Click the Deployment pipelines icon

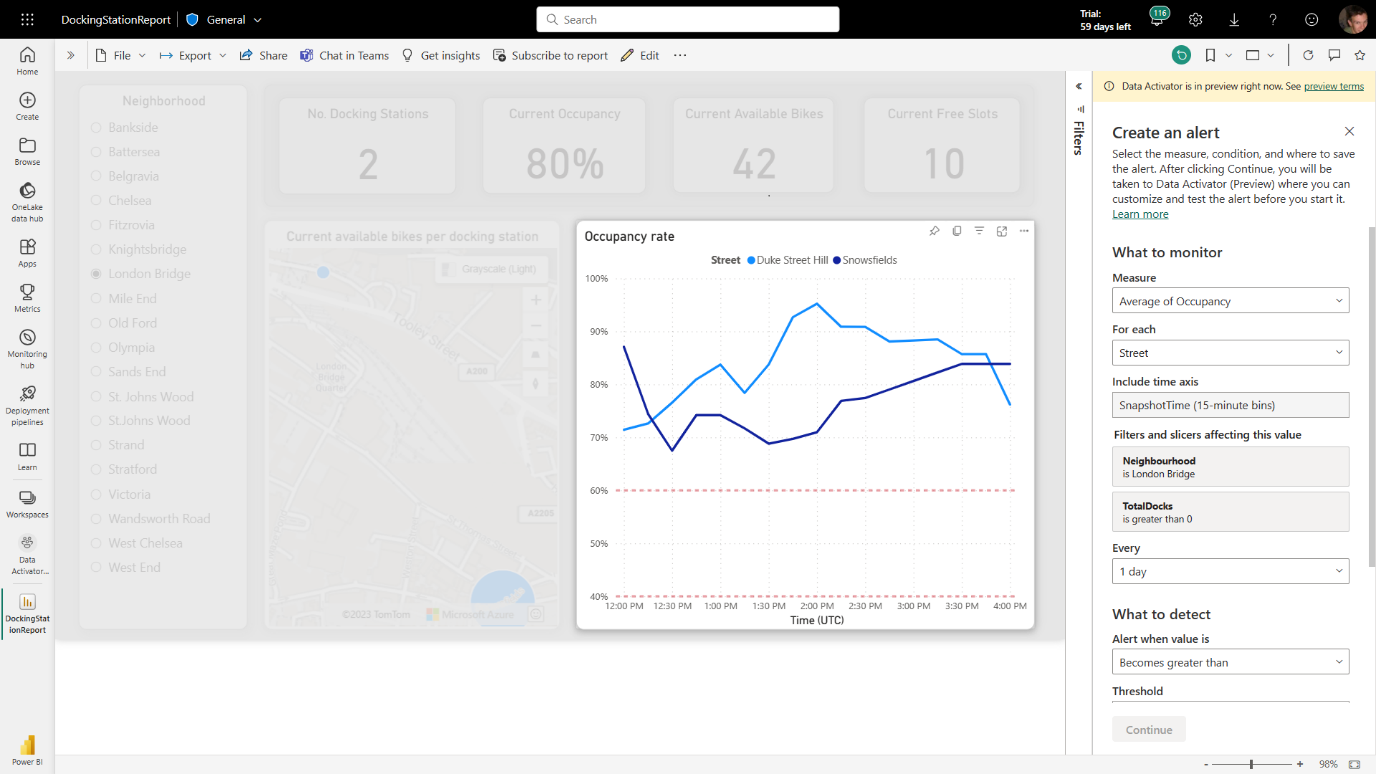point(27,405)
